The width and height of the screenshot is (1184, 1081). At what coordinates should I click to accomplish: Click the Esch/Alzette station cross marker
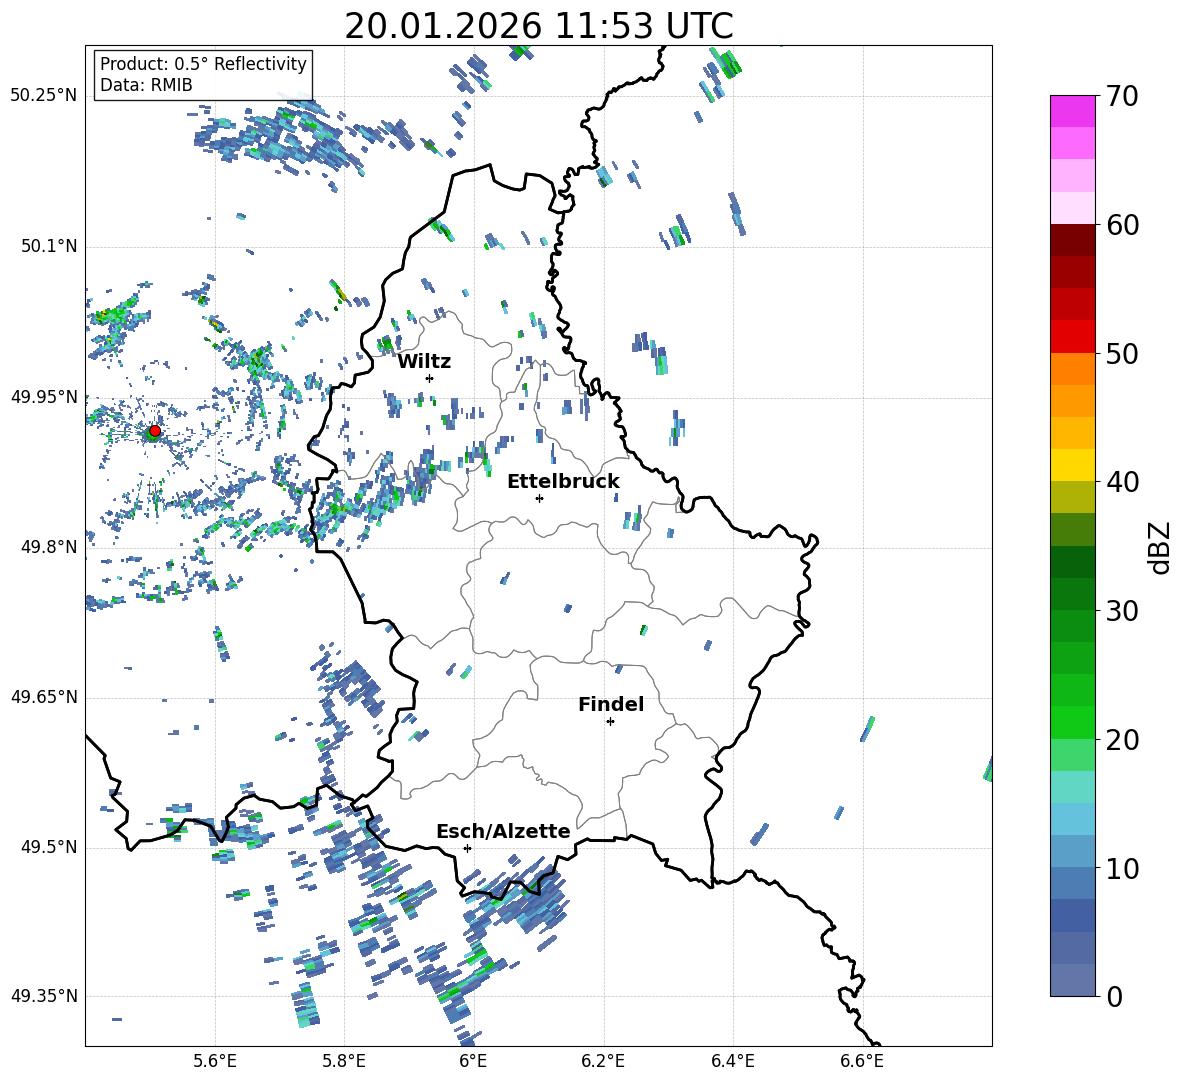click(467, 848)
